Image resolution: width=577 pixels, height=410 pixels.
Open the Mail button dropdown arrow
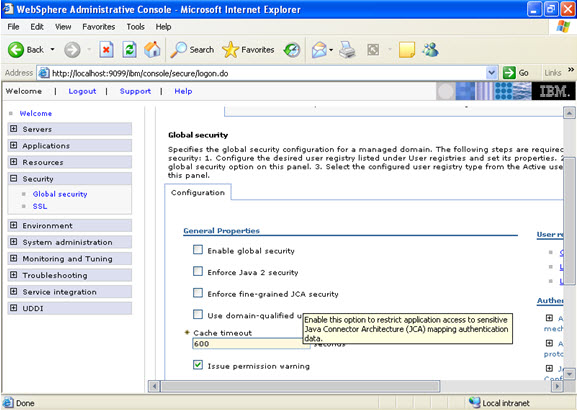click(331, 50)
